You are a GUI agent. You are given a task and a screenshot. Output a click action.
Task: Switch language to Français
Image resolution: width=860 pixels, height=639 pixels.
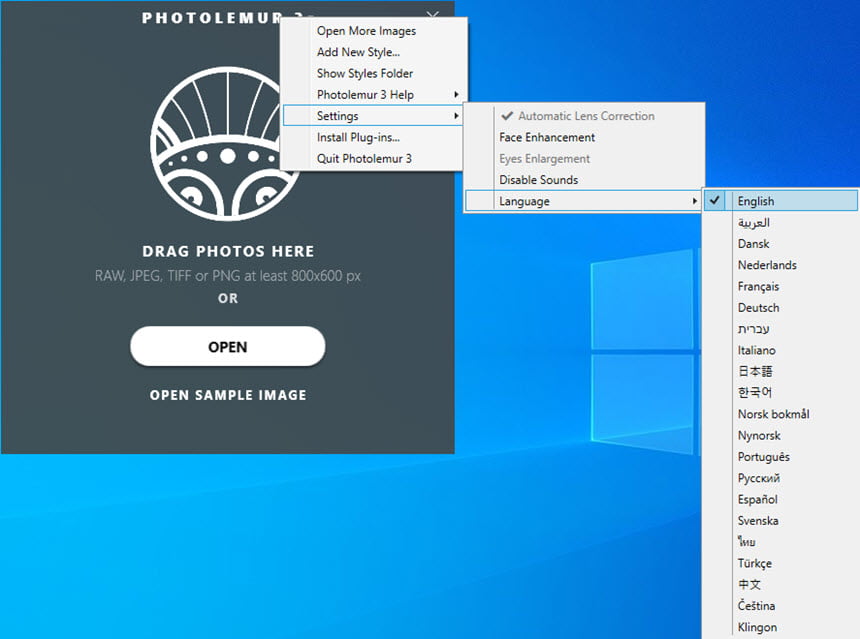coord(780,286)
